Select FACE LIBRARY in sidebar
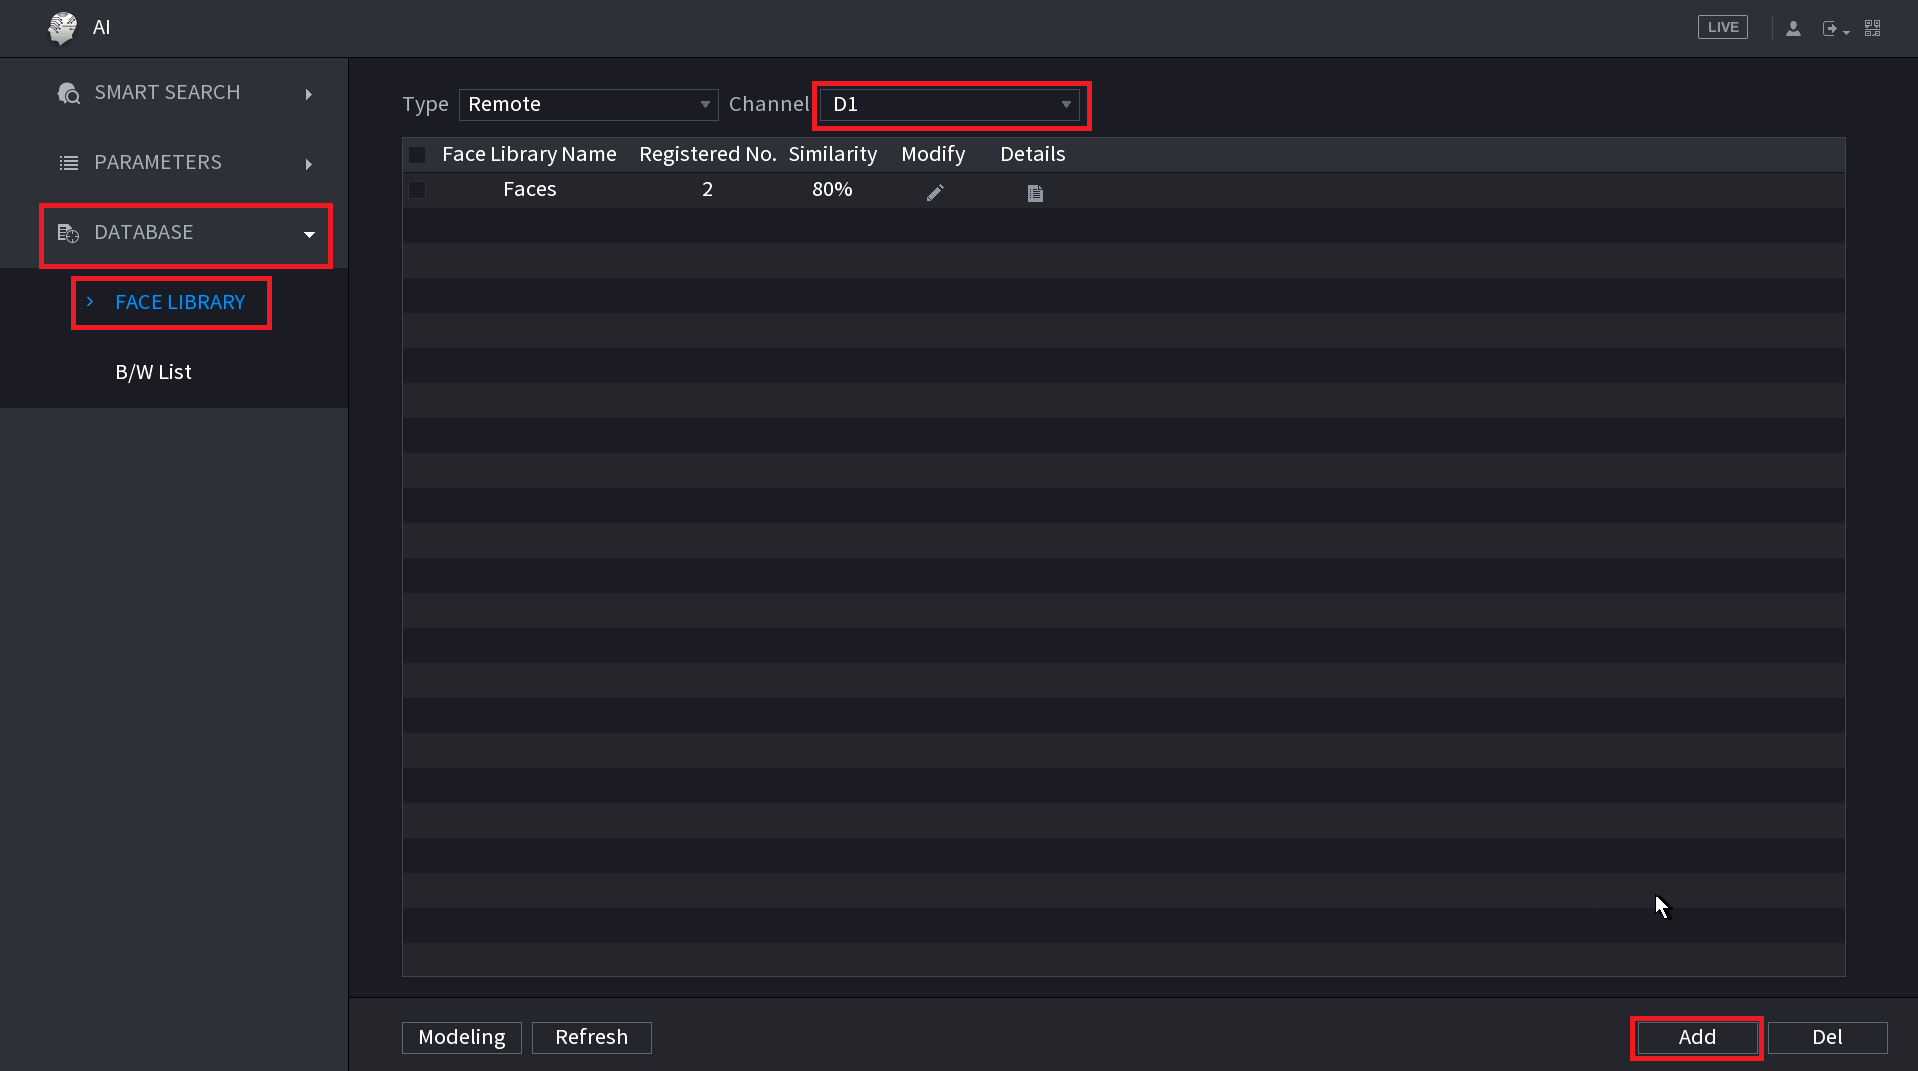This screenshot has height=1071, width=1918. pos(180,302)
